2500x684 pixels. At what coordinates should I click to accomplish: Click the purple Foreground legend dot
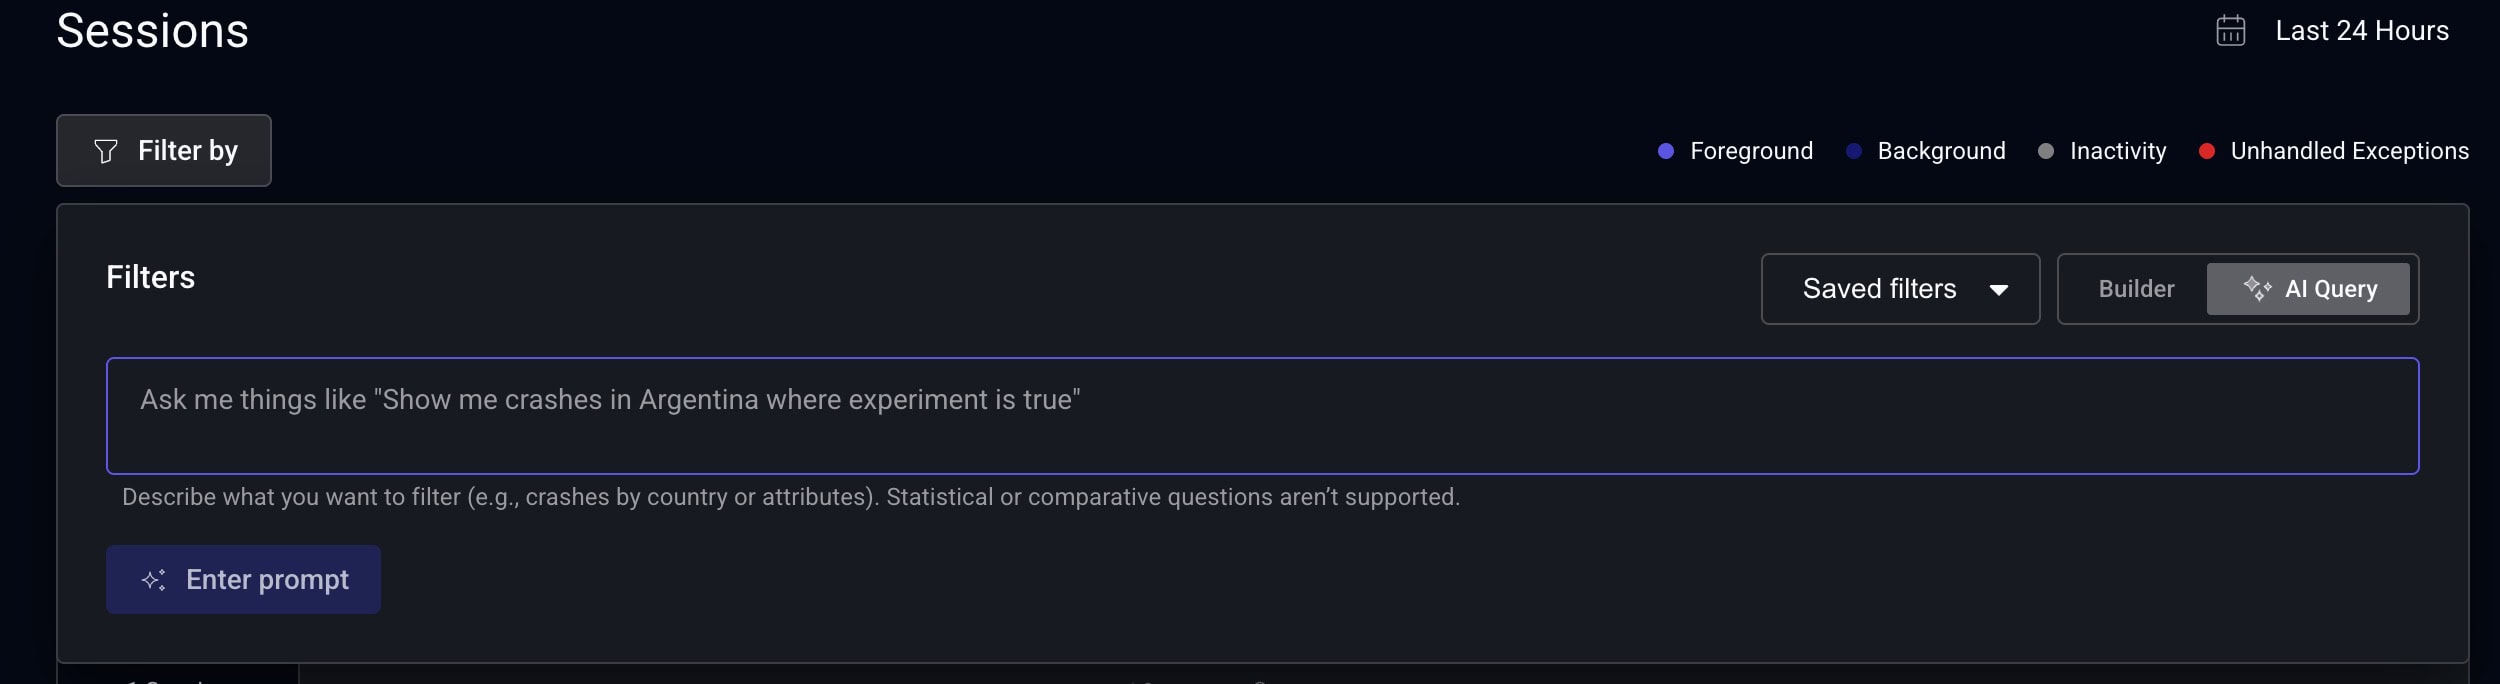click(x=1665, y=150)
